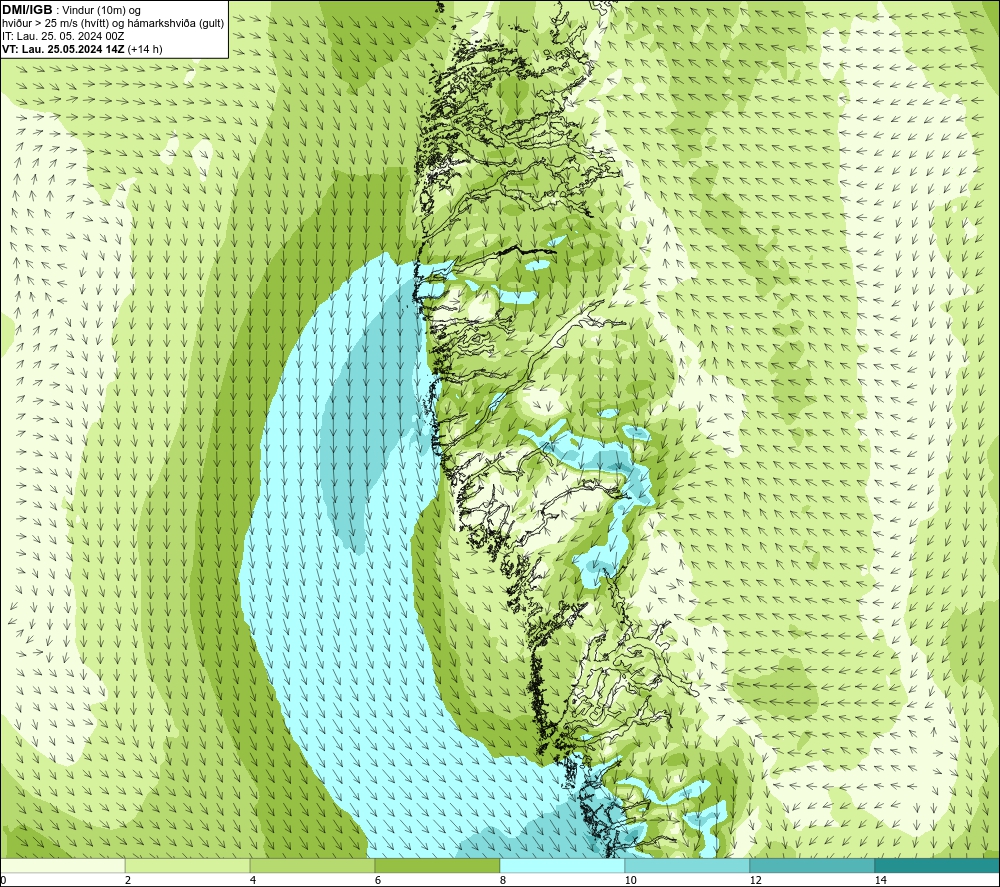Click the 6–8 dark green scale segment
The width and height of the screenshot is (1000, 887).
pyautogui.click(x=438, y=865)
